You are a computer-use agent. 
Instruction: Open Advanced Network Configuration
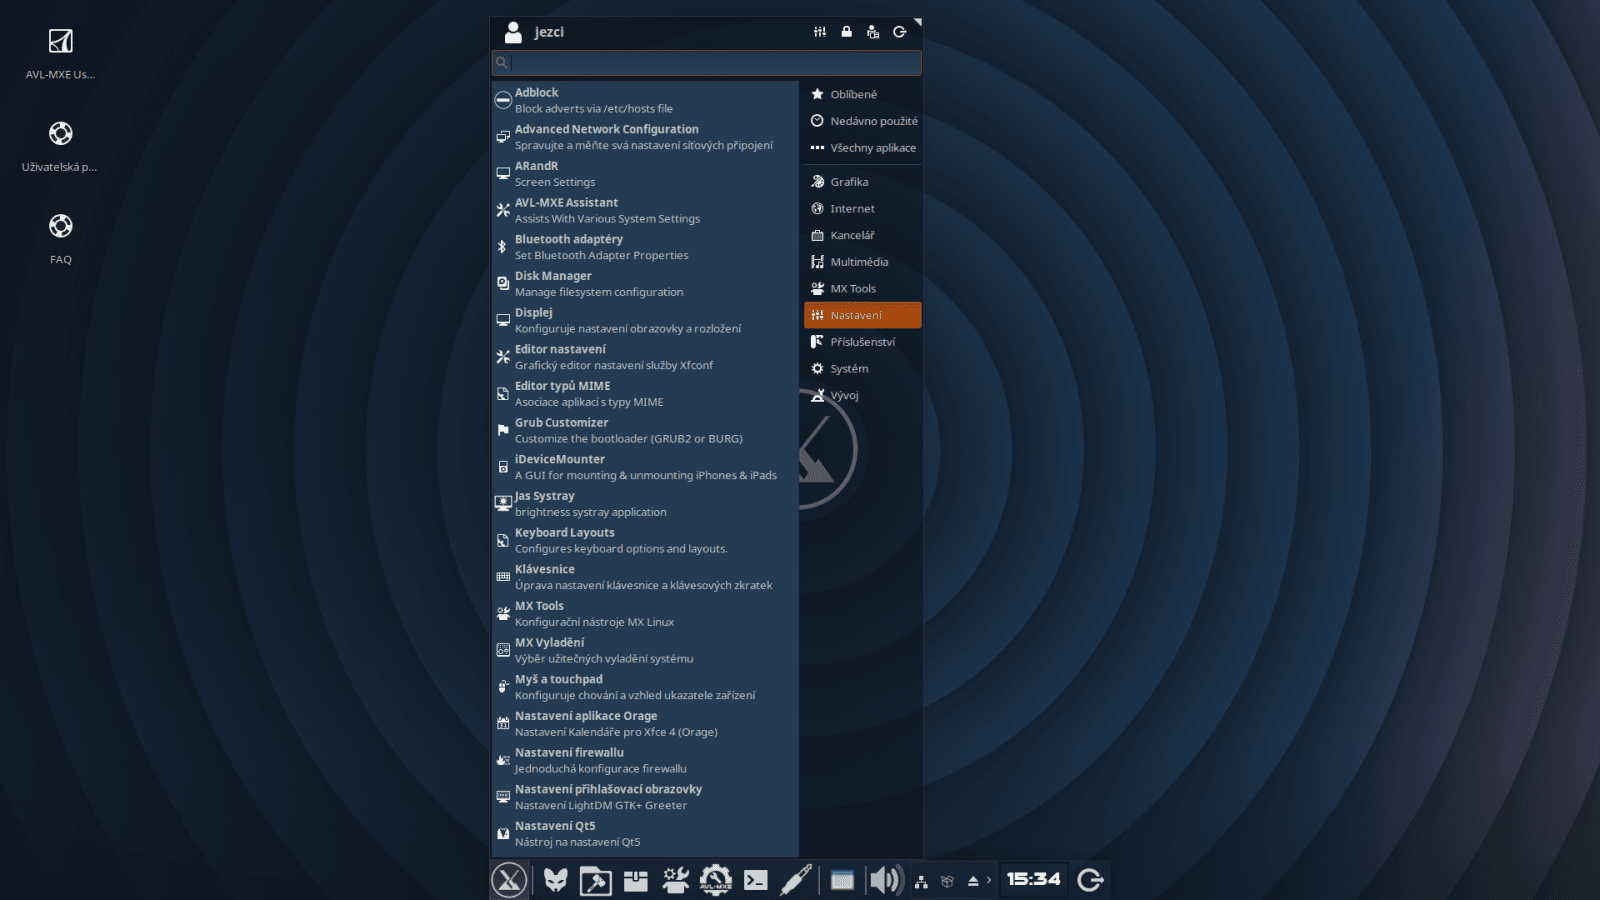click(x=643, y=136)
